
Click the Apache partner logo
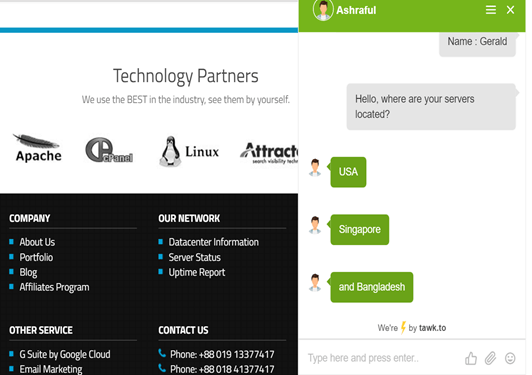(x=38, y=148)
